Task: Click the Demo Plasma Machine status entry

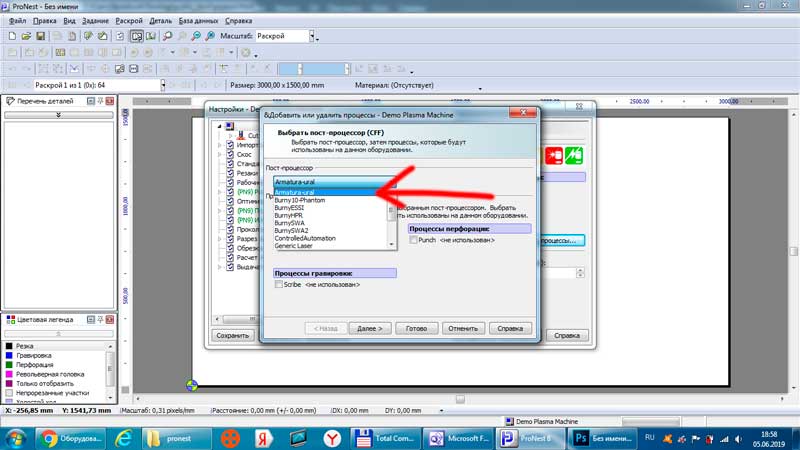Action: [x=542, y=421]
